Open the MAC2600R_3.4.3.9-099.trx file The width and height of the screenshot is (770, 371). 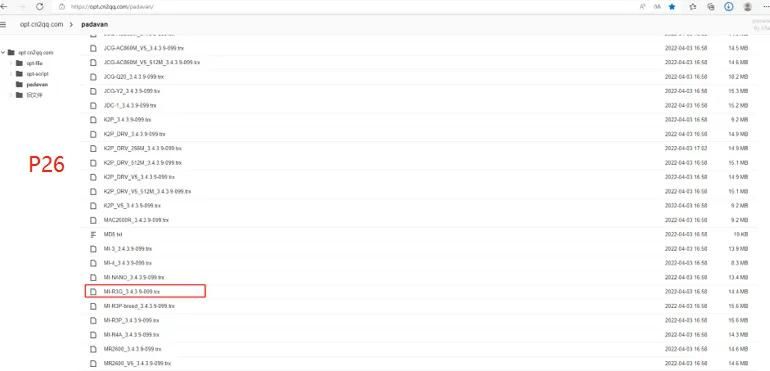[136, 220]
